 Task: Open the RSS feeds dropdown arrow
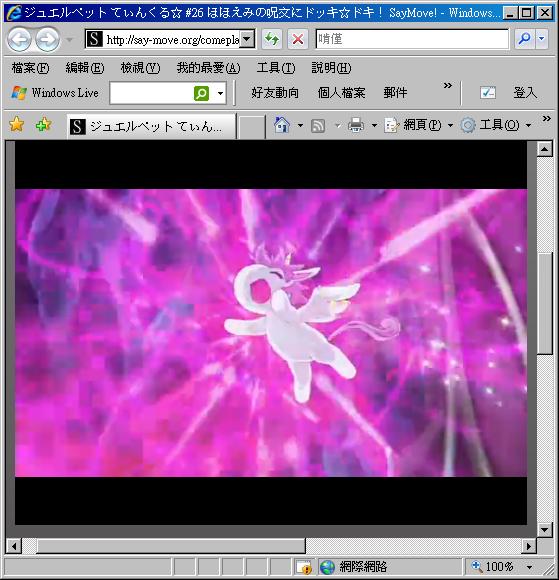coord(337,125)
